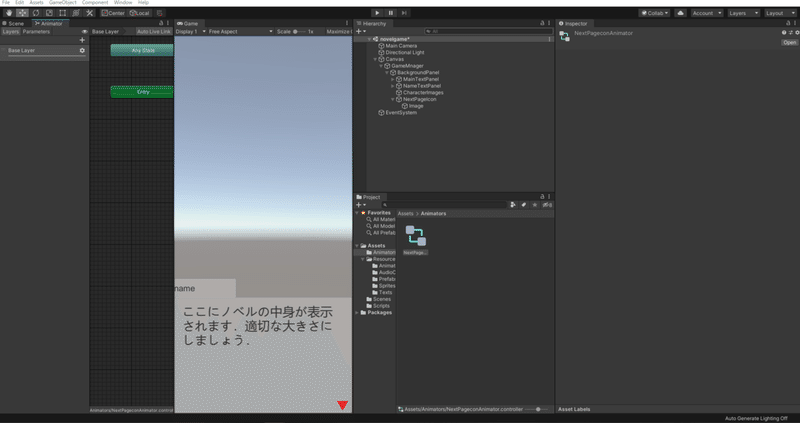Switch to the Parameters tab in Animator

36,32
